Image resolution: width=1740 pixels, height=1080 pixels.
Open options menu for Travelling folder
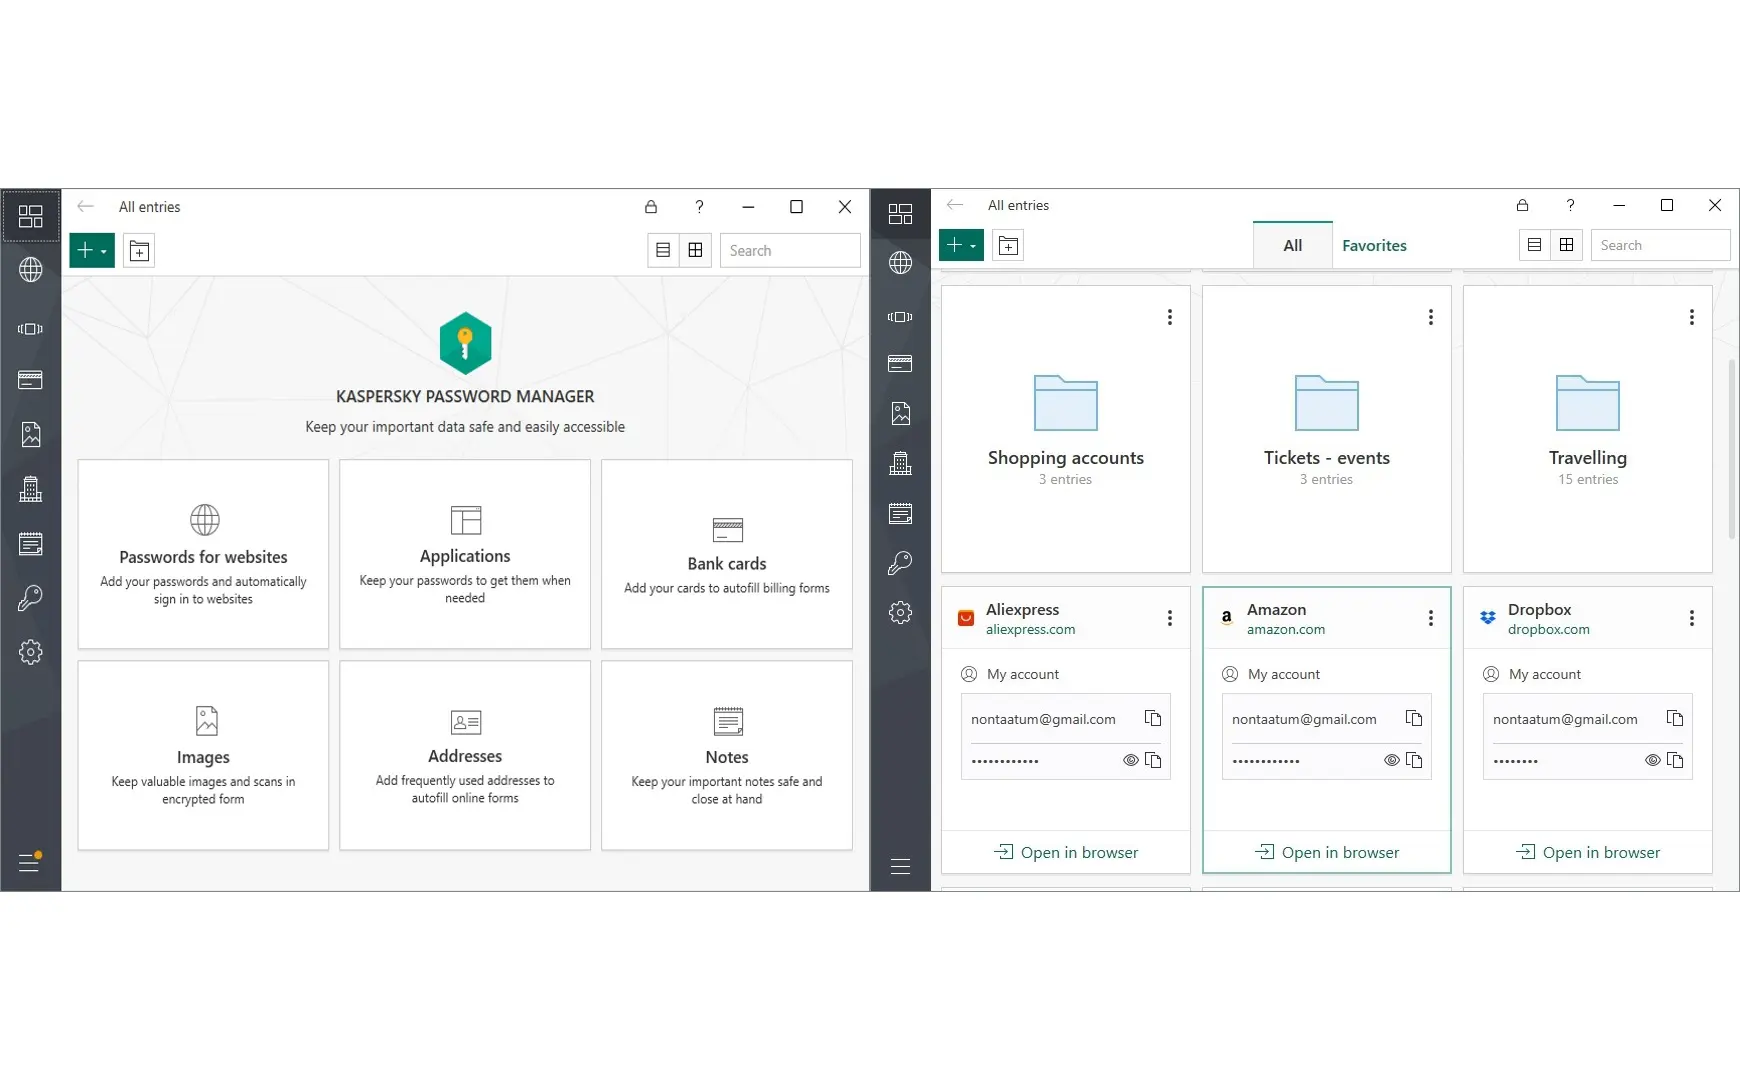click(1691, 317)
